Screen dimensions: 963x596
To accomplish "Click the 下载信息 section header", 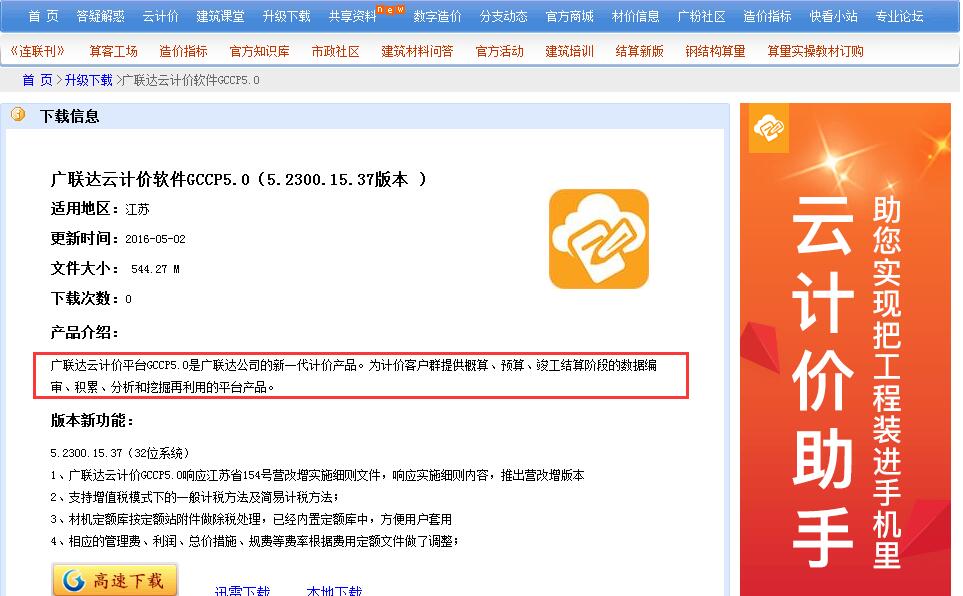I will tap(69, 116).
